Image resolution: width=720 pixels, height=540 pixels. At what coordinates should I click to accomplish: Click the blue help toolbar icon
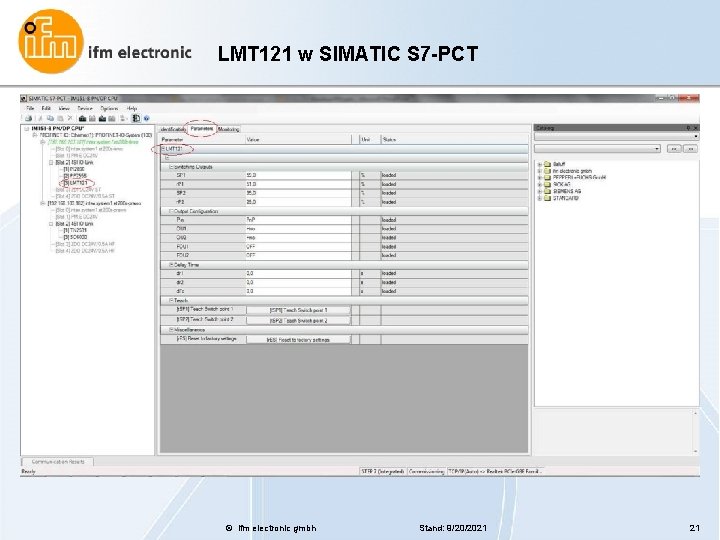[146, 118]
